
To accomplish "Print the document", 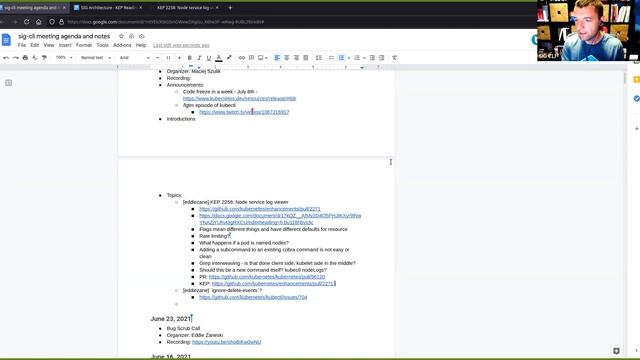I will [x=25, y=58].
